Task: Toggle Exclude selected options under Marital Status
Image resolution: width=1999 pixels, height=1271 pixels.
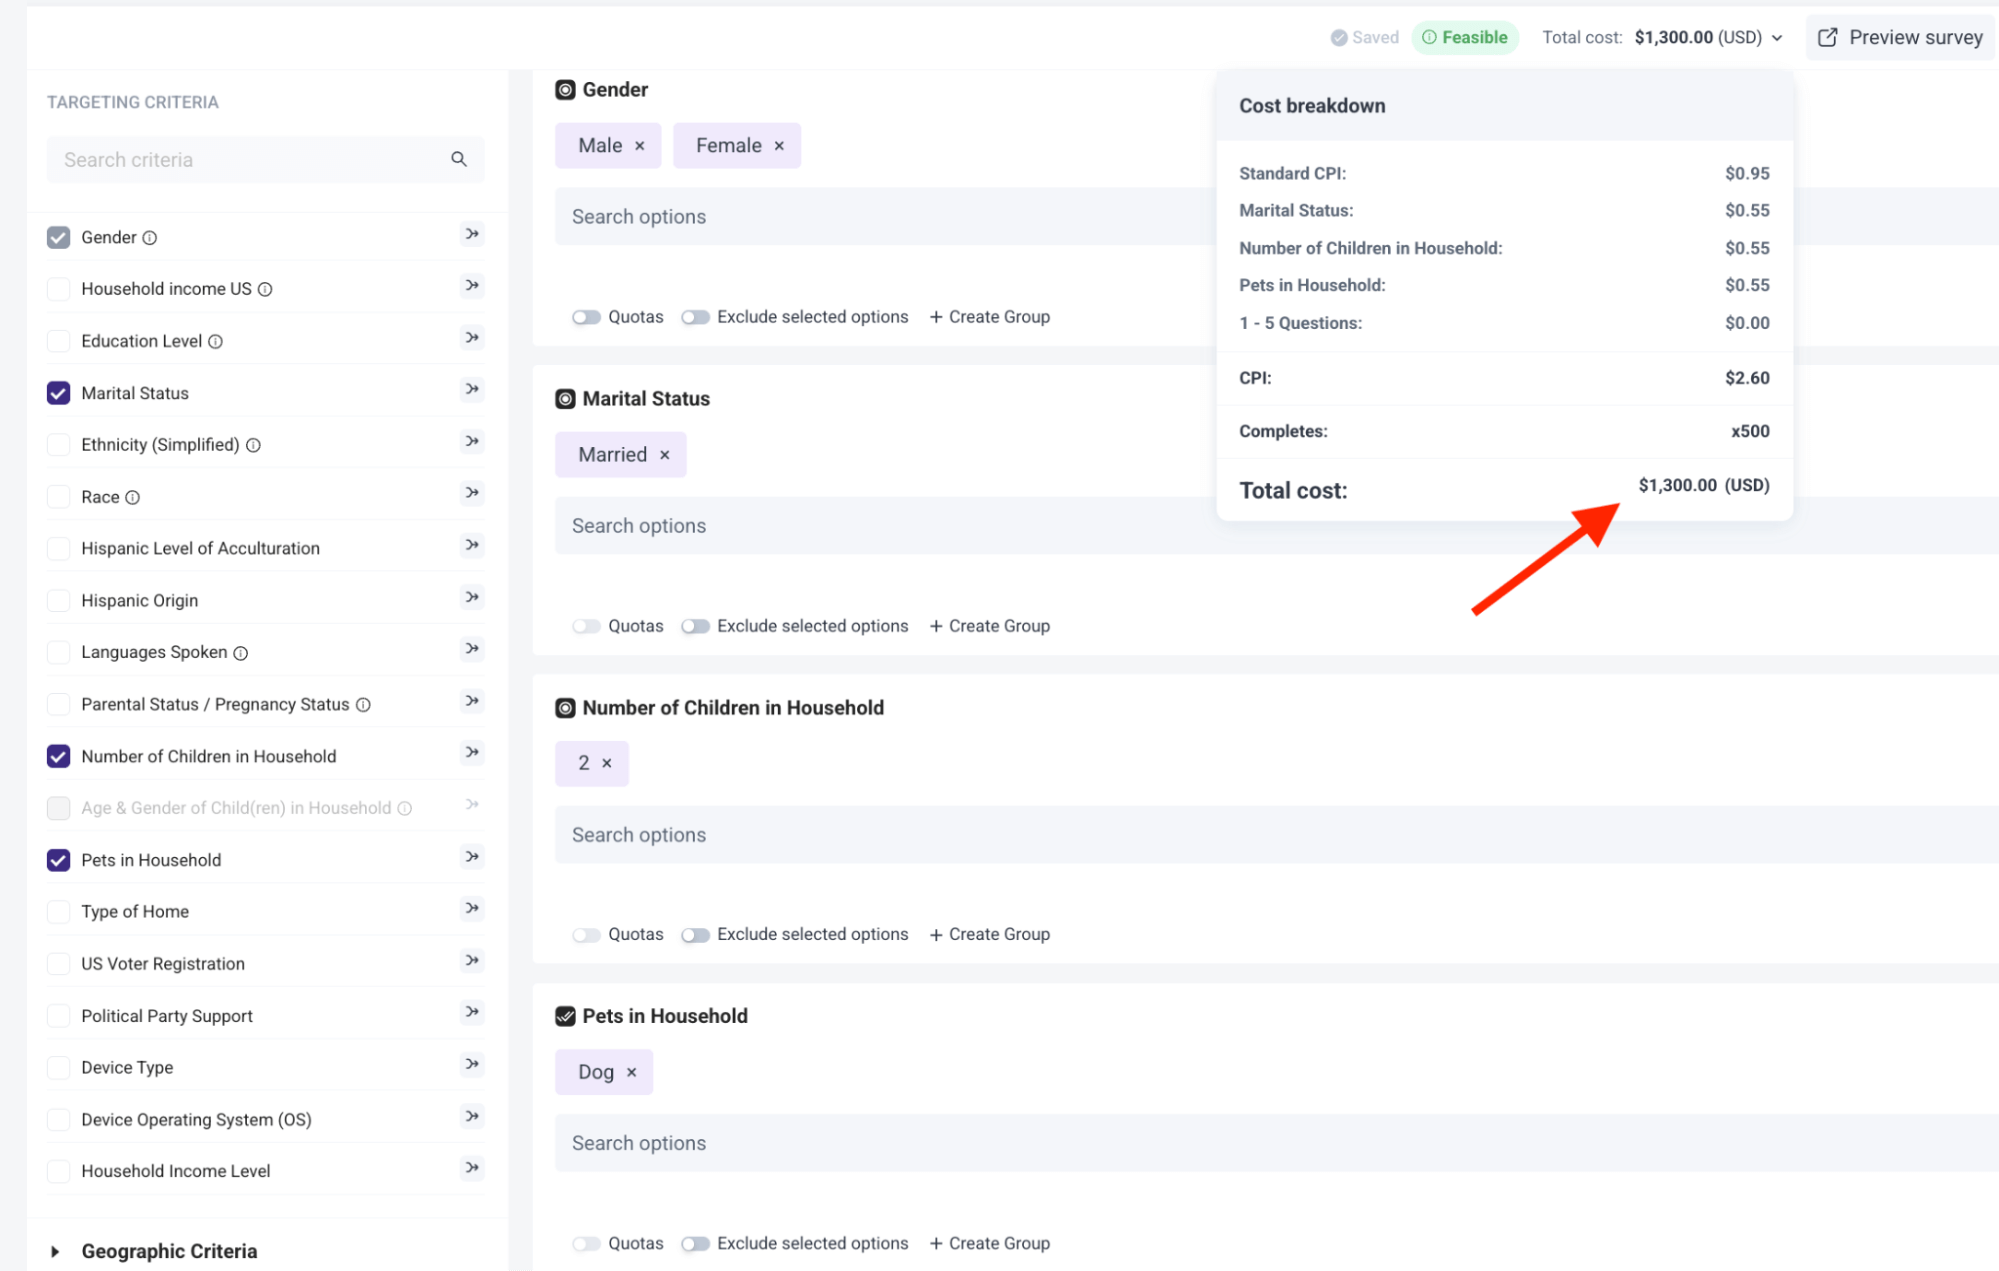Action: tap(695, 626)
